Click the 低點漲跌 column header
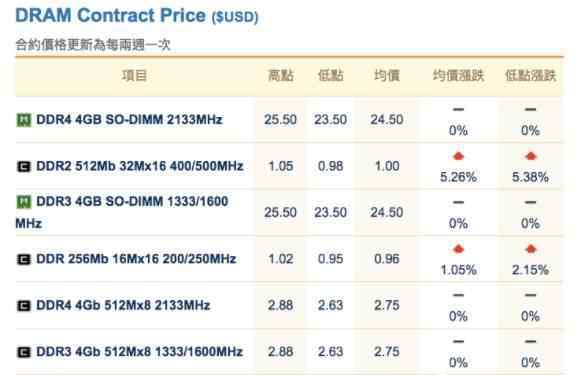This screenshot has width=580, height=375. point(530,76)
